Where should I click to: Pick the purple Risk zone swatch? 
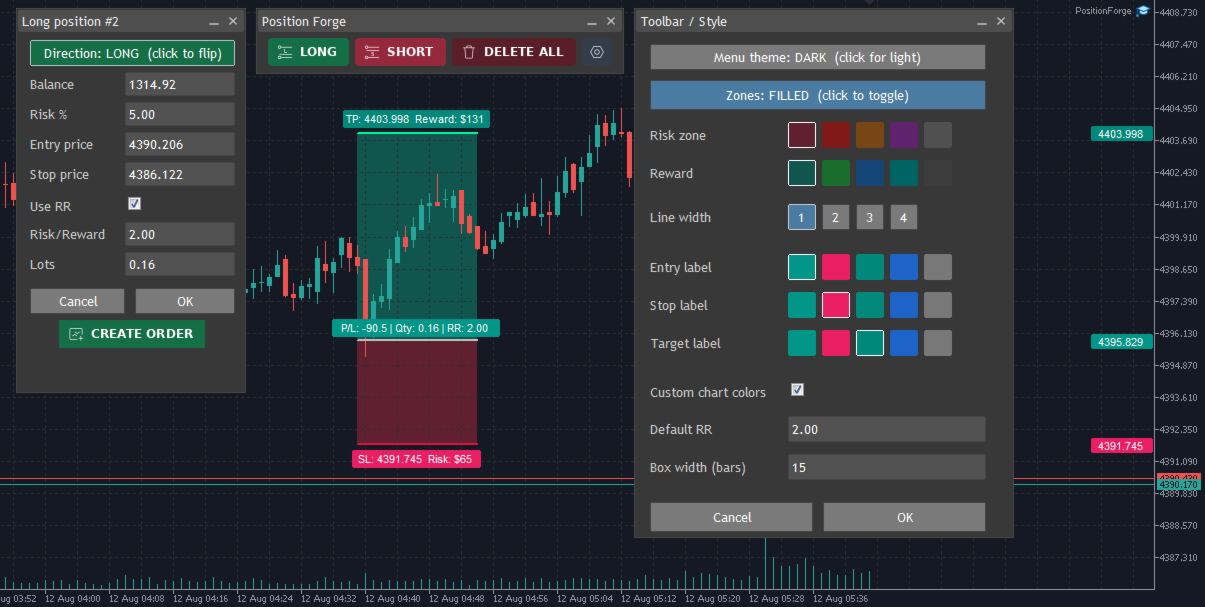[x=904, y=135]
